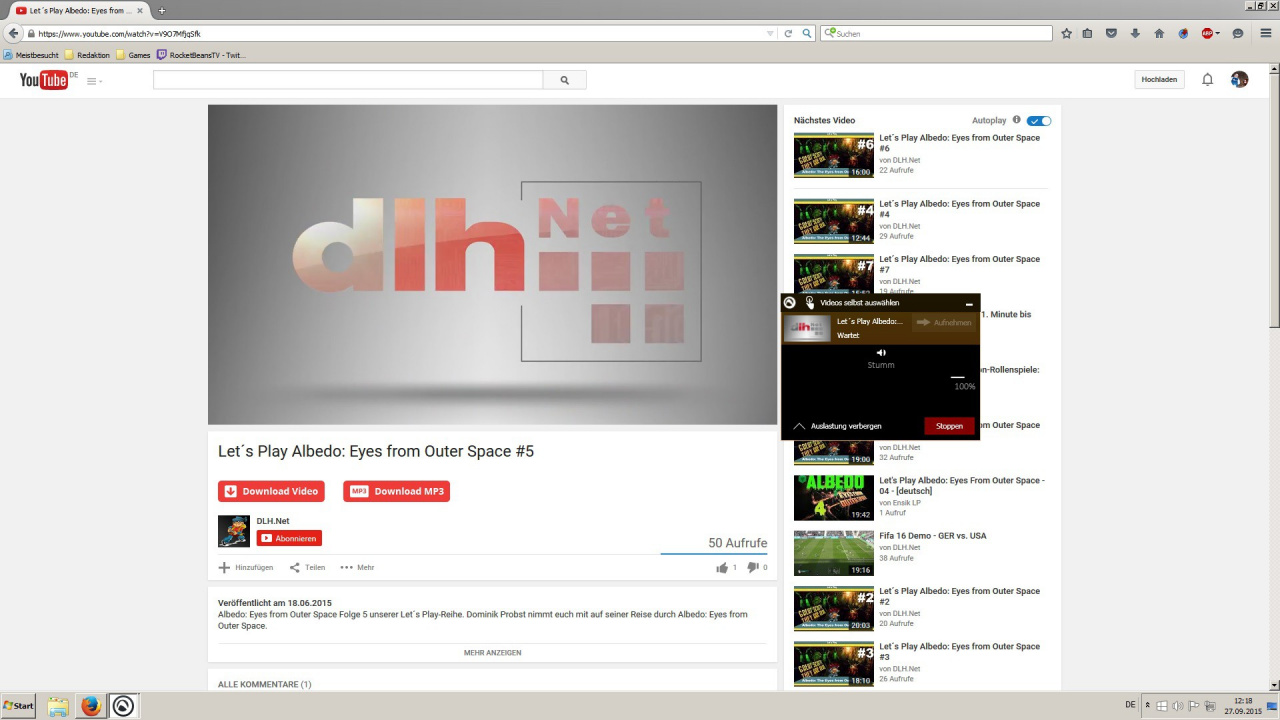Go to Firefox home page icon
Image resolution: width=1280 pixels, height=720 pixels.
pyautogui.click(x=1159, y=33)
